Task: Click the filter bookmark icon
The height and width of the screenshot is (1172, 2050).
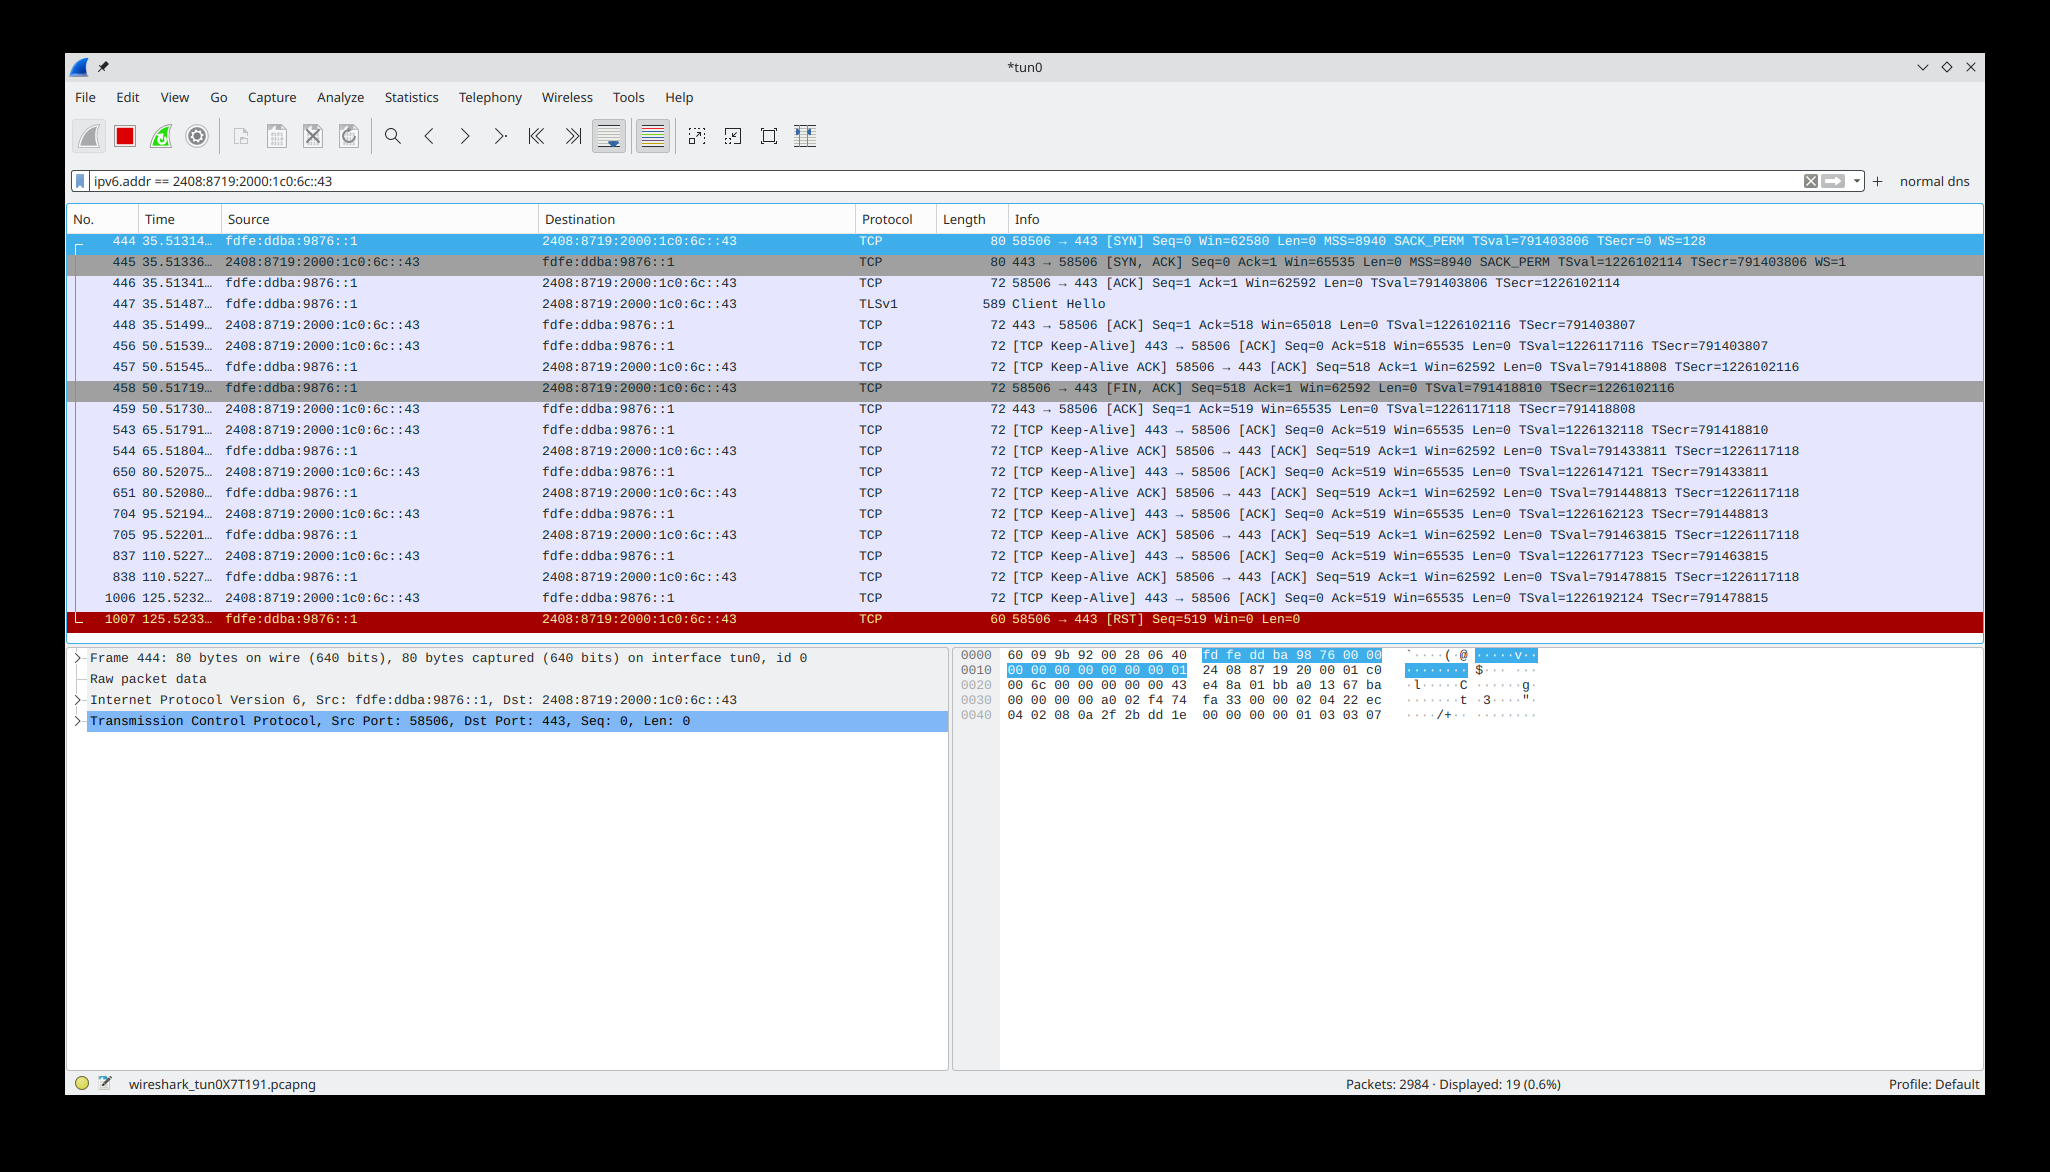Action: click(80, 181)
